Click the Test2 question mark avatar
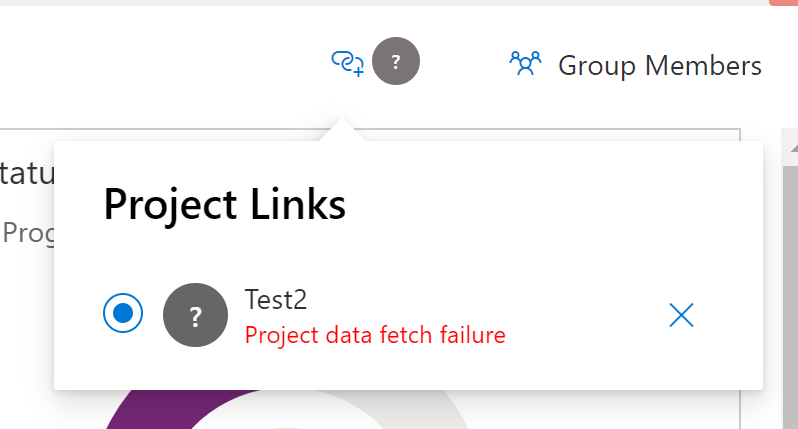This screenshot has height=429, width=798. click(196, 315)
